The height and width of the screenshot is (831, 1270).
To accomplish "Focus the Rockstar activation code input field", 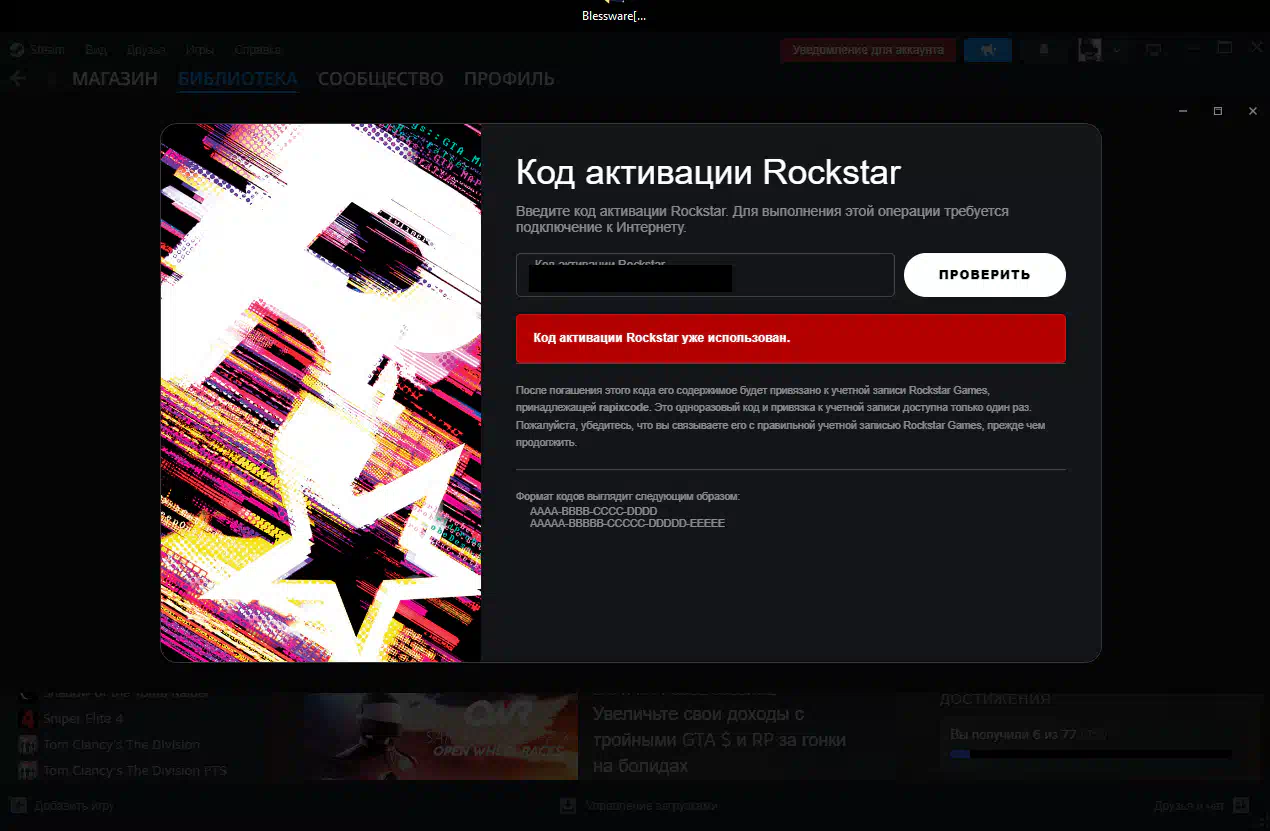I will tap(705, 275).
